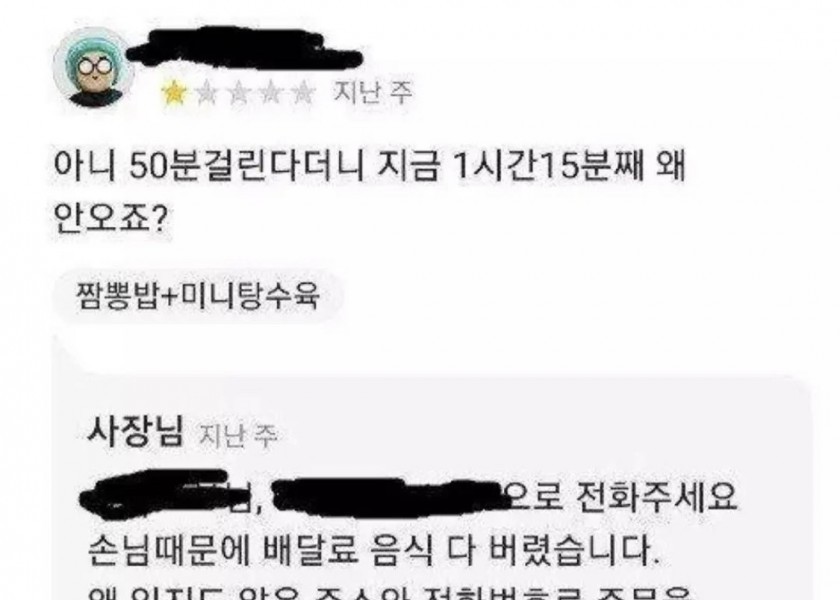Open the reviewer's profile avatar

point(93,68)
